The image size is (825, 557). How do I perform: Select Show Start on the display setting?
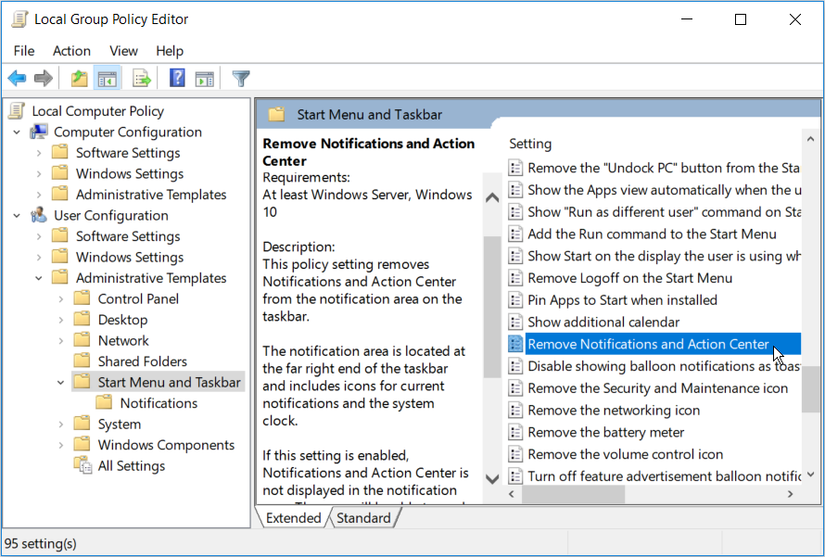click(664, 256)
